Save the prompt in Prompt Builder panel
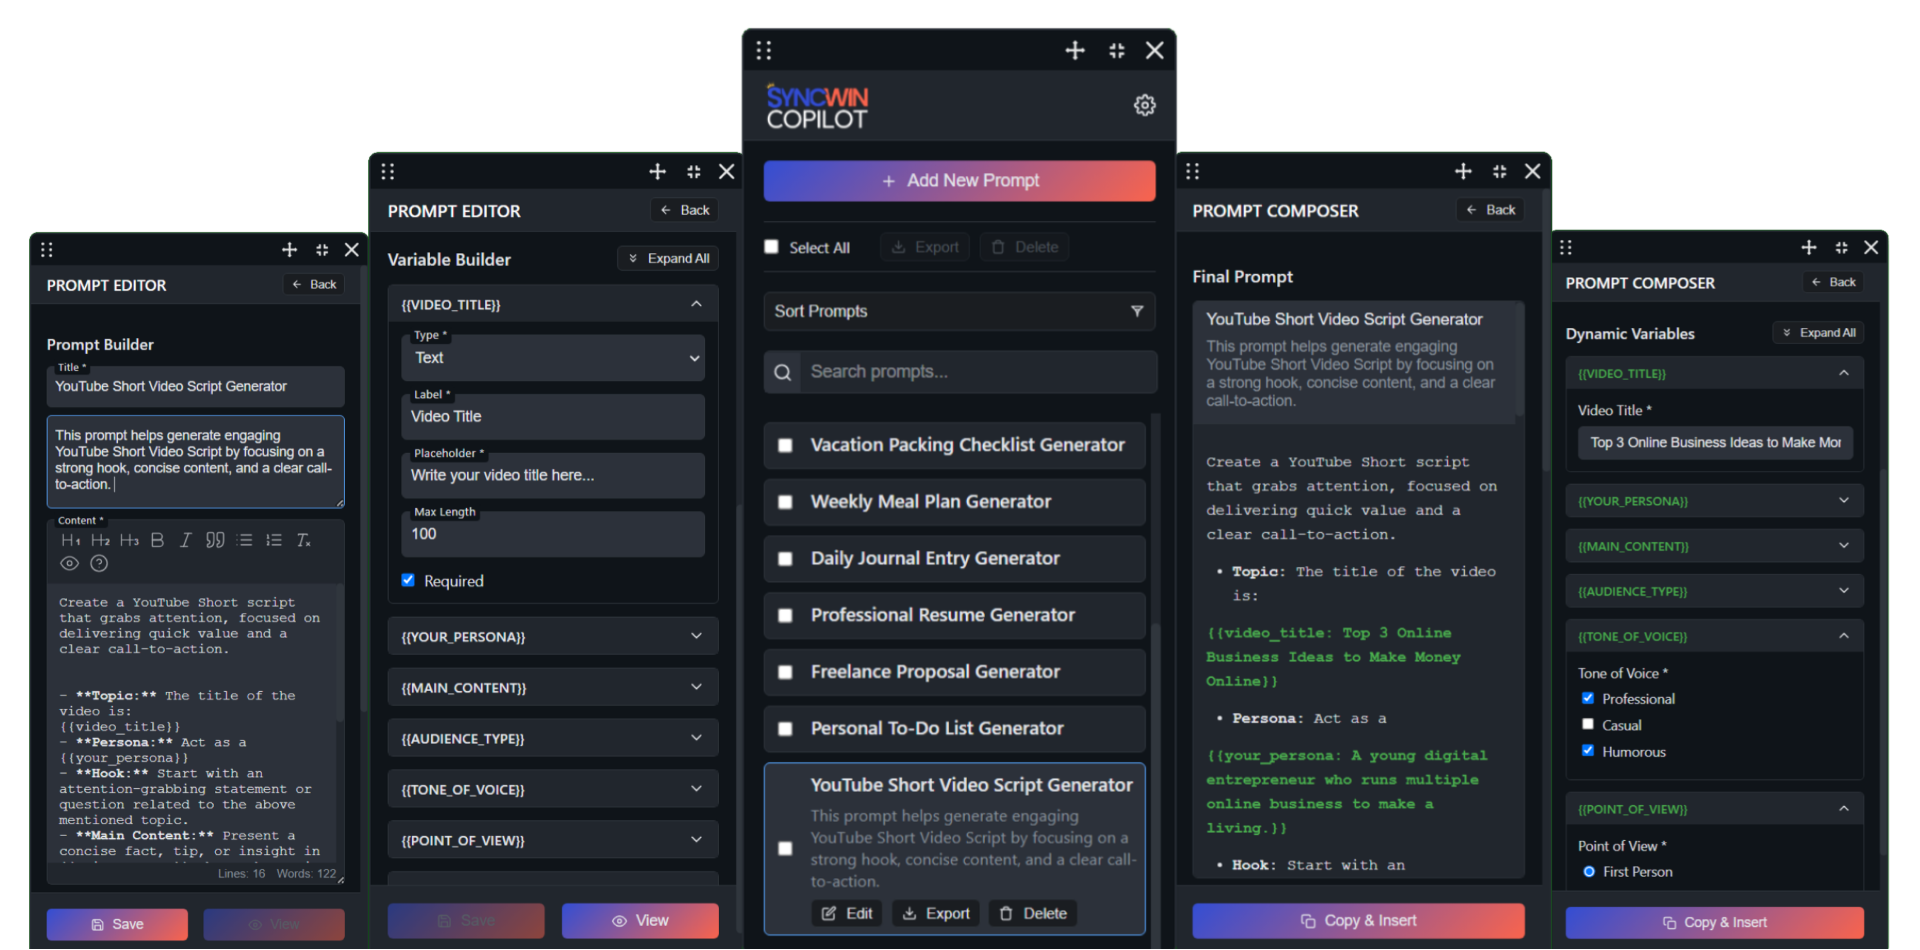1920x950 pixels. tap(117, 924)
